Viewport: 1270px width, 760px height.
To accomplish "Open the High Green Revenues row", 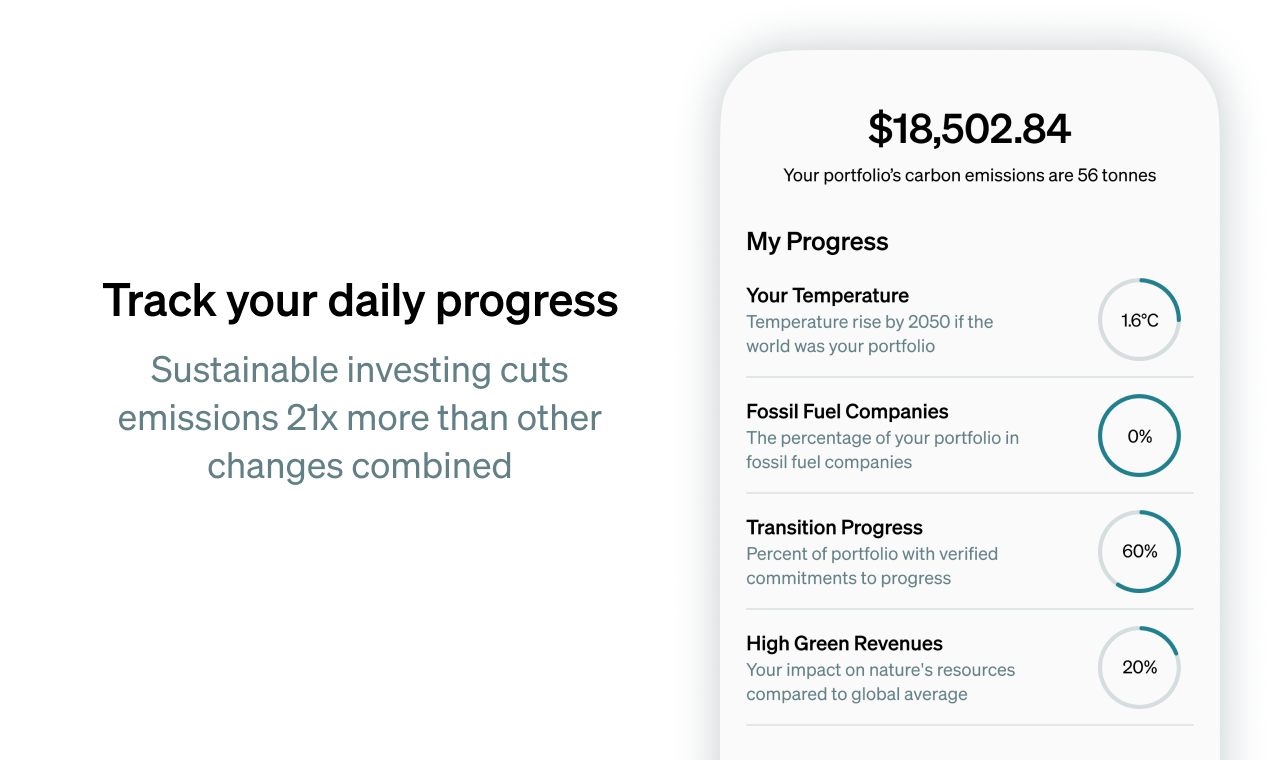I will pos(969,668).
